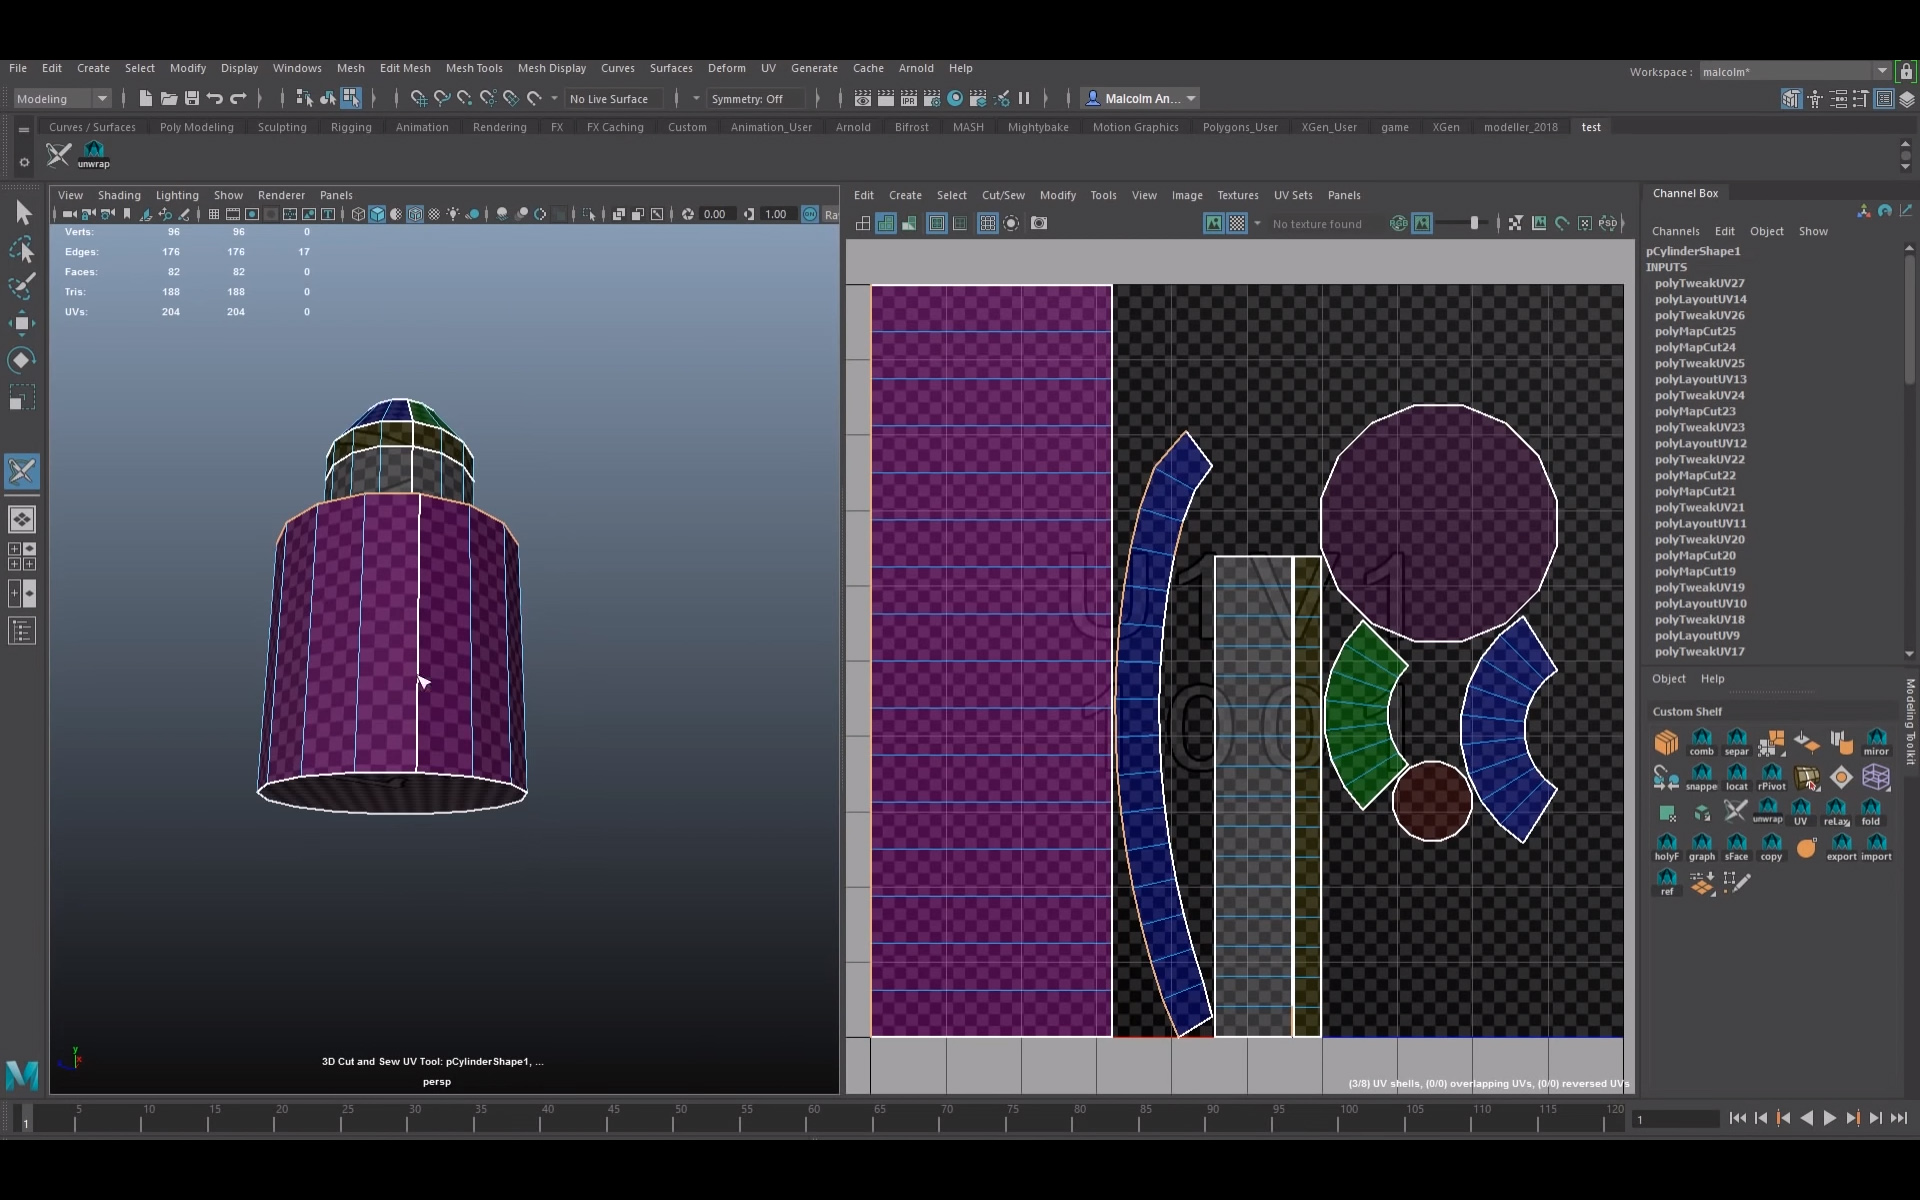Open the Shading menu in viewport panel
The height and width of the screenshot is (1200, 1920).
[x=119, y=195]
